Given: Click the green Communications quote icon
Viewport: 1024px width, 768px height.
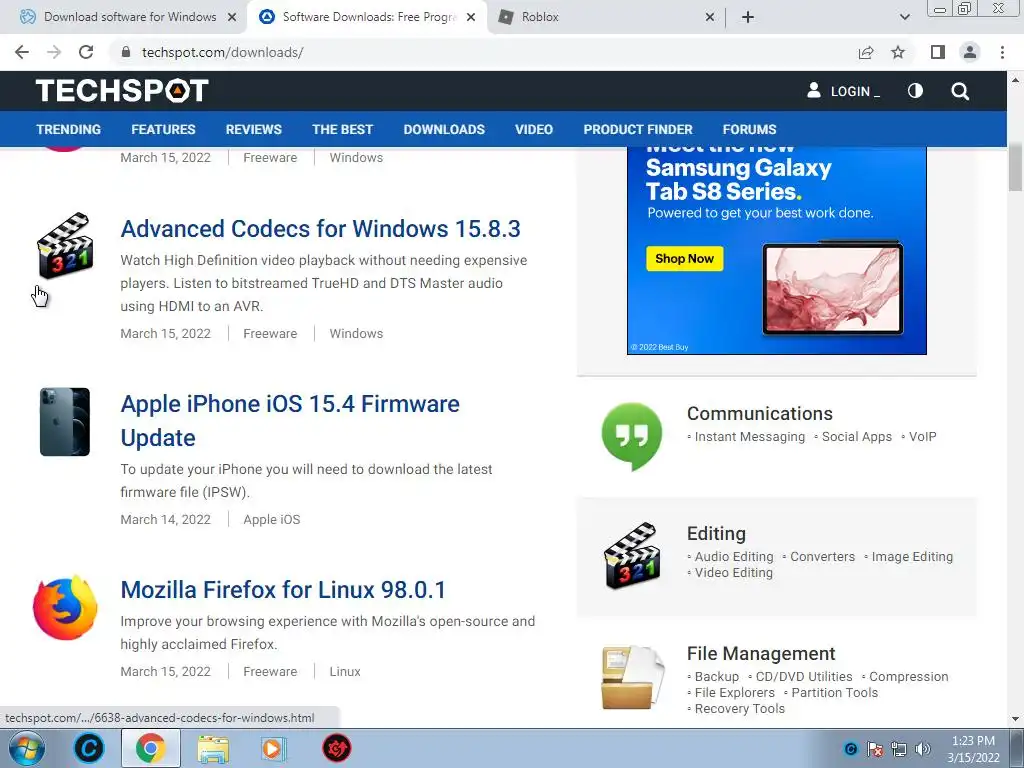Looking at the screenshot, I should coord(632,436).
